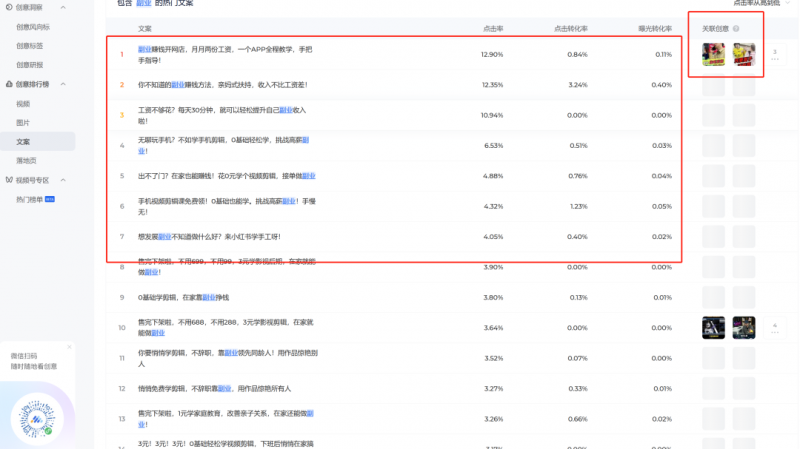
Task: Open the first thumbnail in row 10
Action: click(713, 327)
